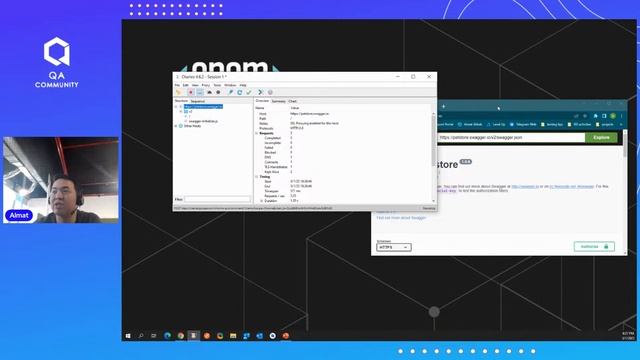Viewport: 640px width, 360px height.
Task: Open the Proxy menu in Charles
Action: tap(206, 85)
